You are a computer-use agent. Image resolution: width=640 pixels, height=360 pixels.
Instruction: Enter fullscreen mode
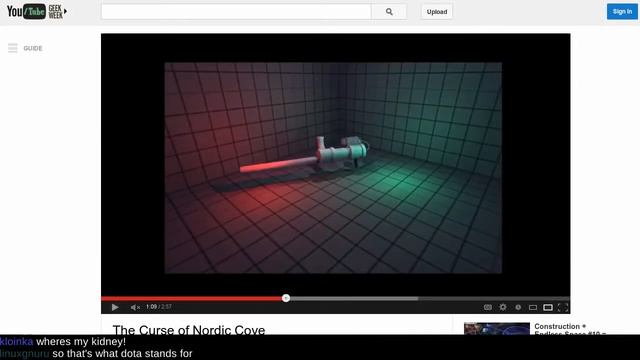563,307
